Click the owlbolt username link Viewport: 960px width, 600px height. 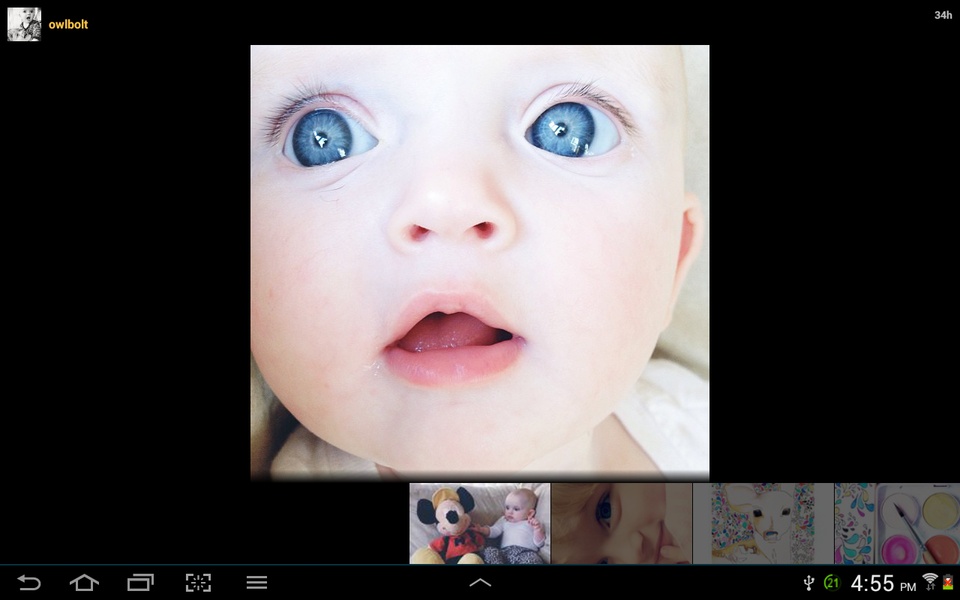pyautogui.click(x=68, y=24)
